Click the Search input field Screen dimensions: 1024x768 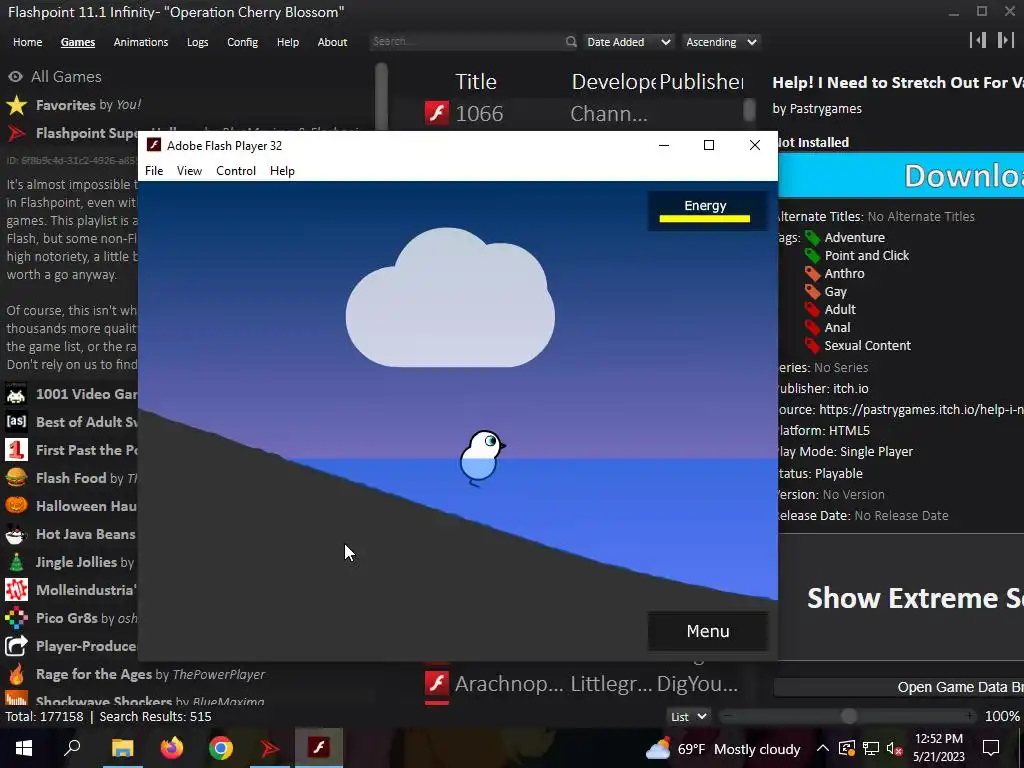pyautogui.click(x=467, y=42)
